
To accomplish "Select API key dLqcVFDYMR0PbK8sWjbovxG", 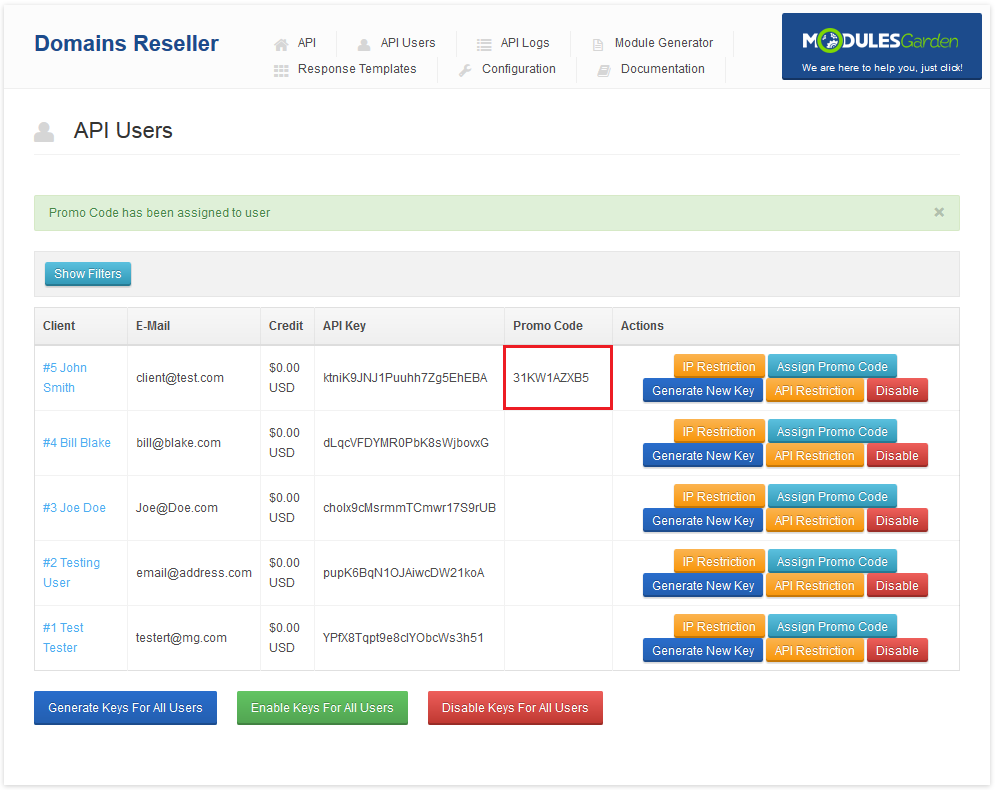I will click(406, 443).
